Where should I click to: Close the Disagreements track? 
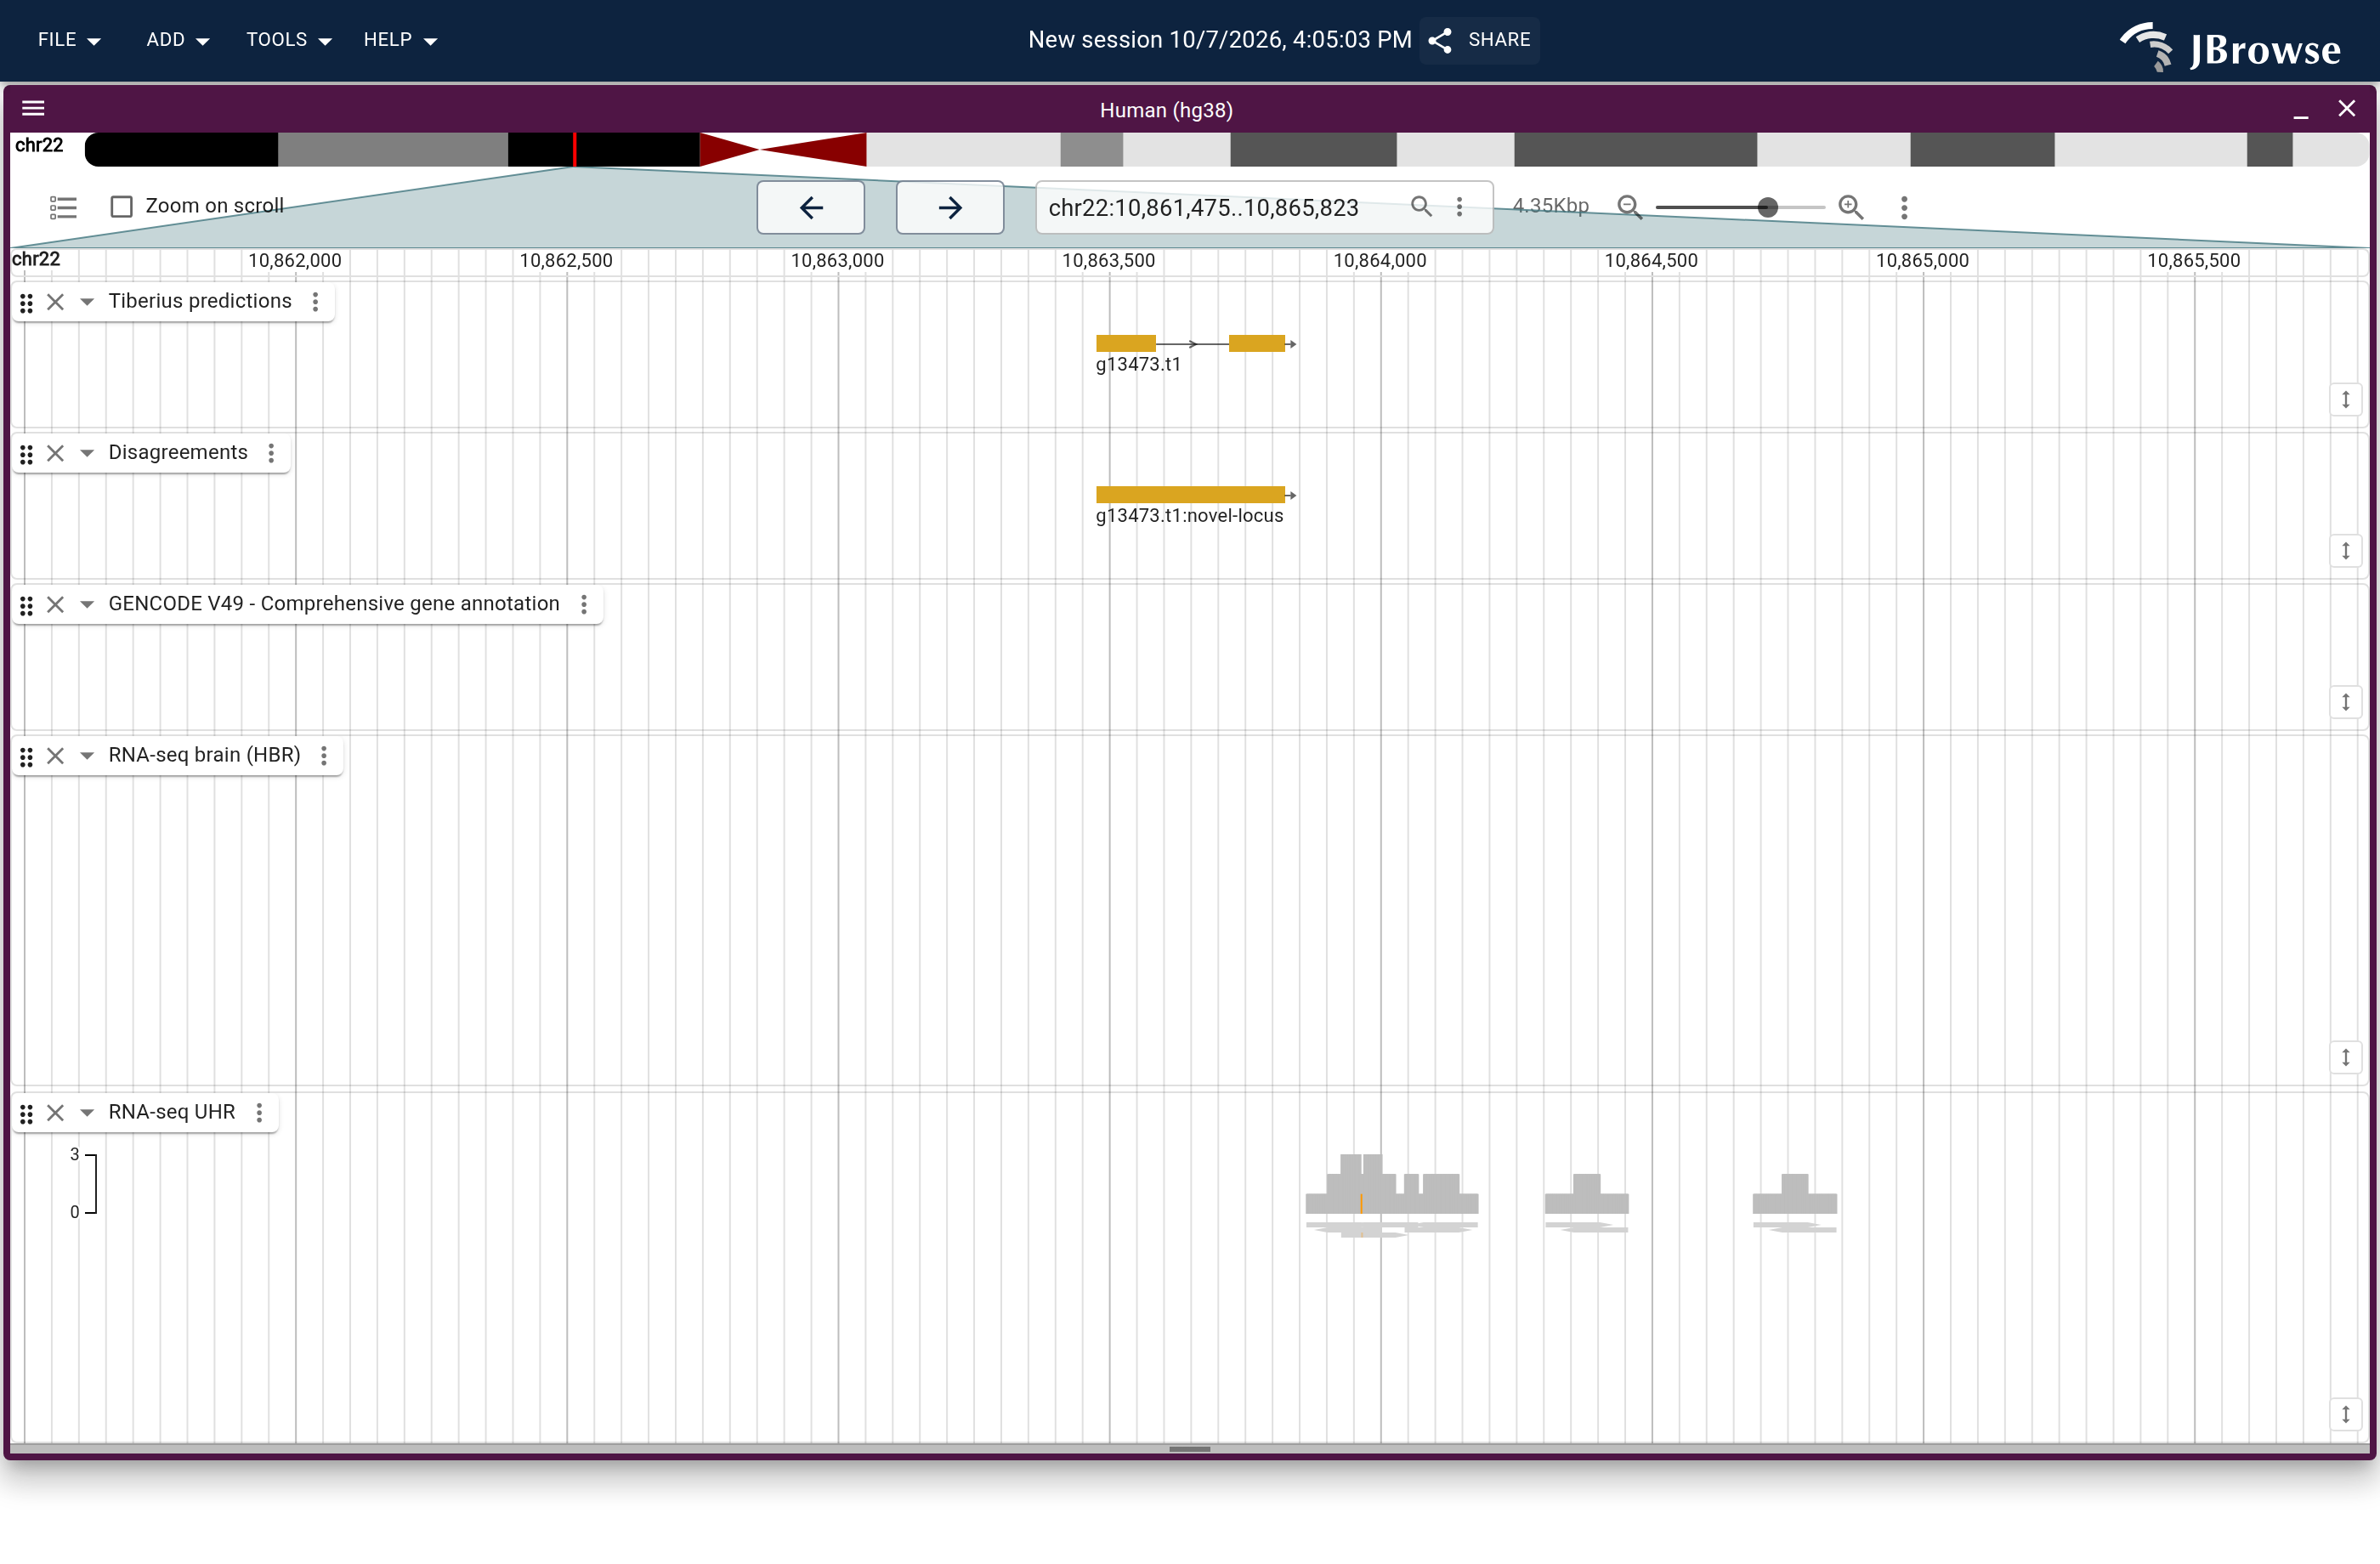pos(56,453)
